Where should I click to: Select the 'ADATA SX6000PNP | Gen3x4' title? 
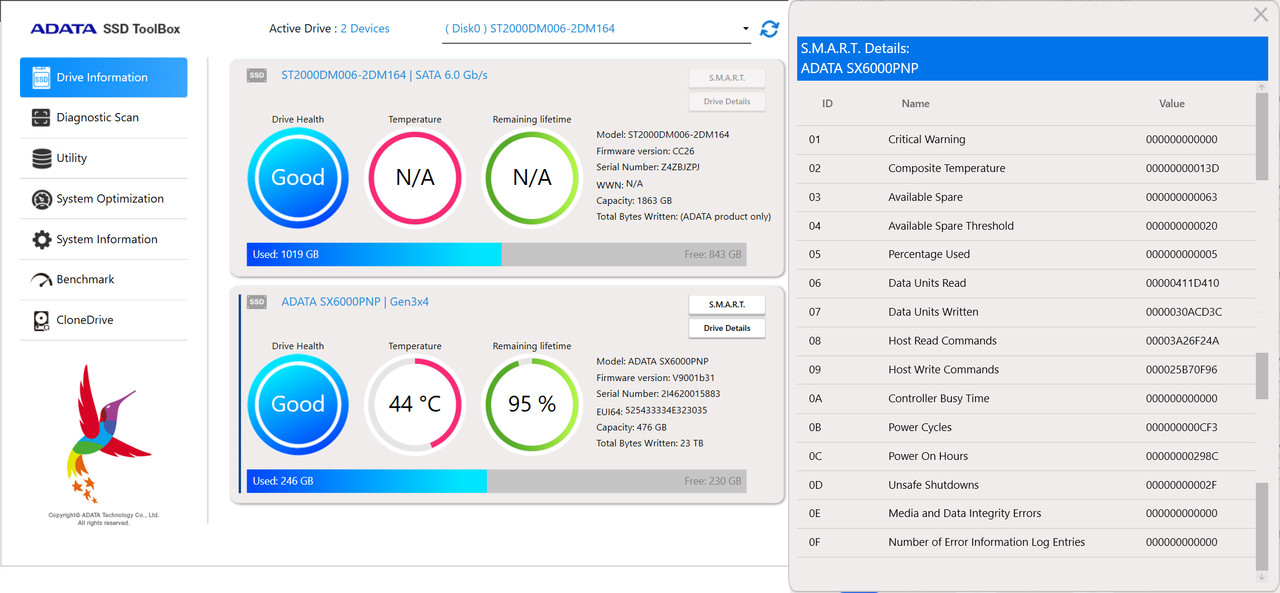point(355,302)
